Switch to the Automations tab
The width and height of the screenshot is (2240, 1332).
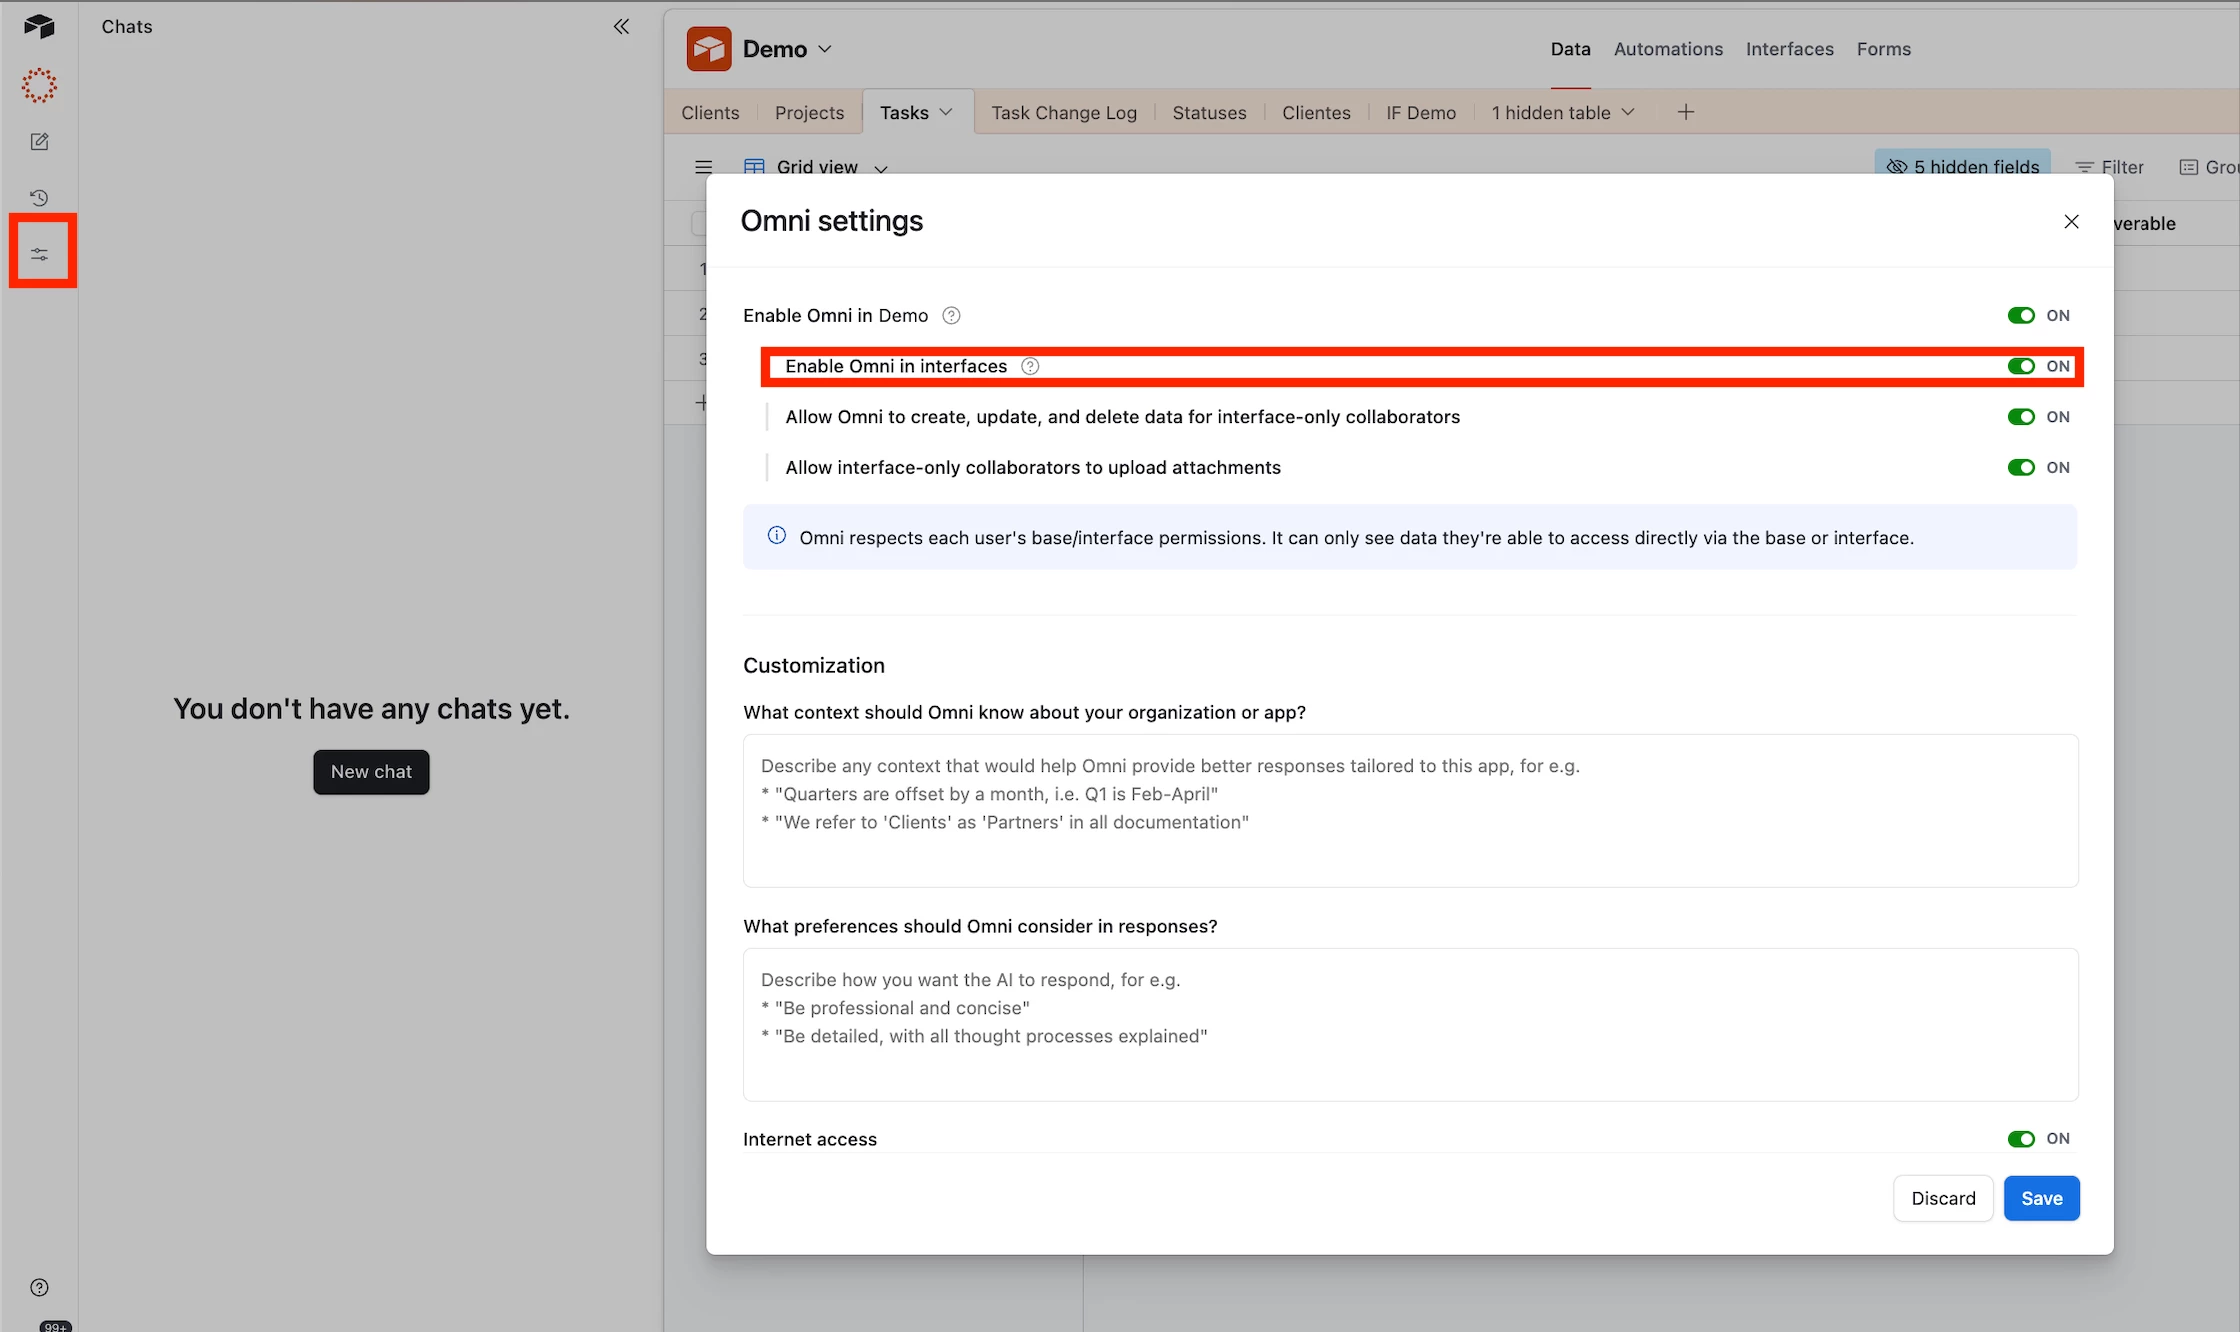click(x=1667, y=49)
